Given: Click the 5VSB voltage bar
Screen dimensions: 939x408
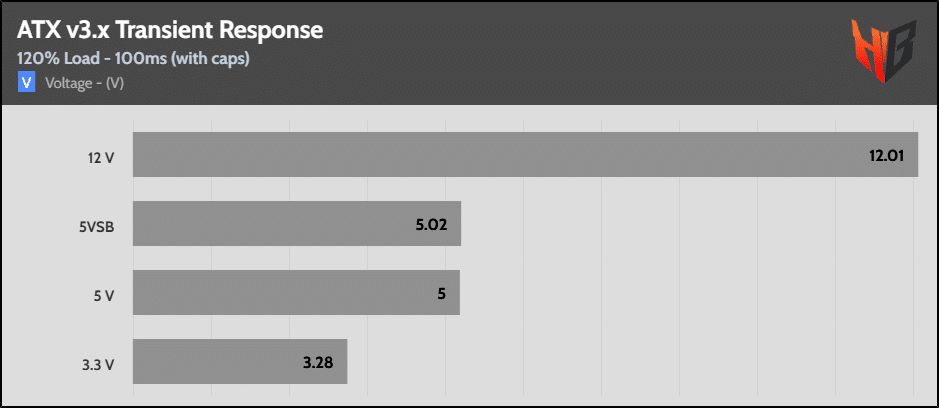Looking at the screenshot, I should tap(297, 224).
